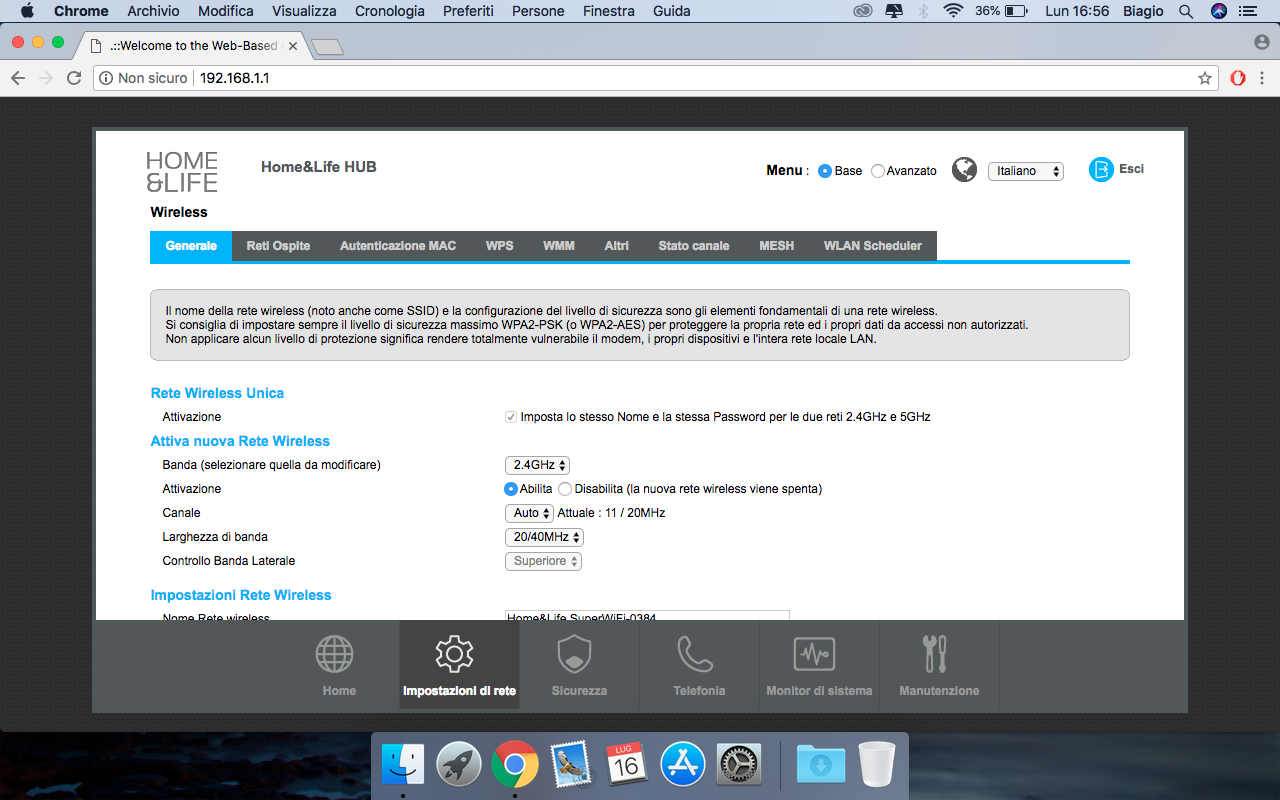Click the language globe icon
The image size is (1280, 800).
pos(964,170)
